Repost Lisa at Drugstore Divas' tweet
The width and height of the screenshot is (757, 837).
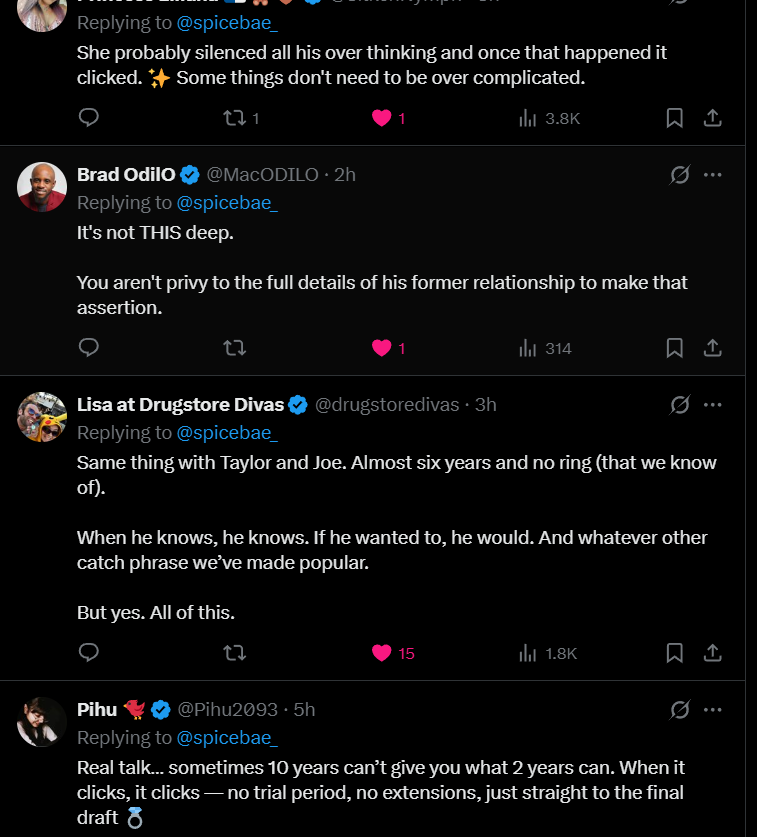coord(234,653)
